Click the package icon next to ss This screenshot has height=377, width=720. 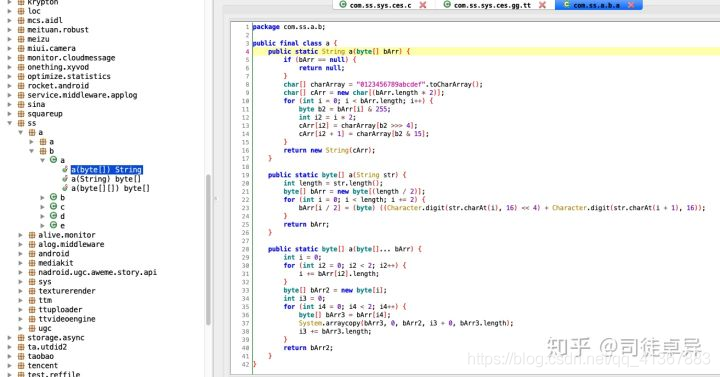[x=21, y=123]
